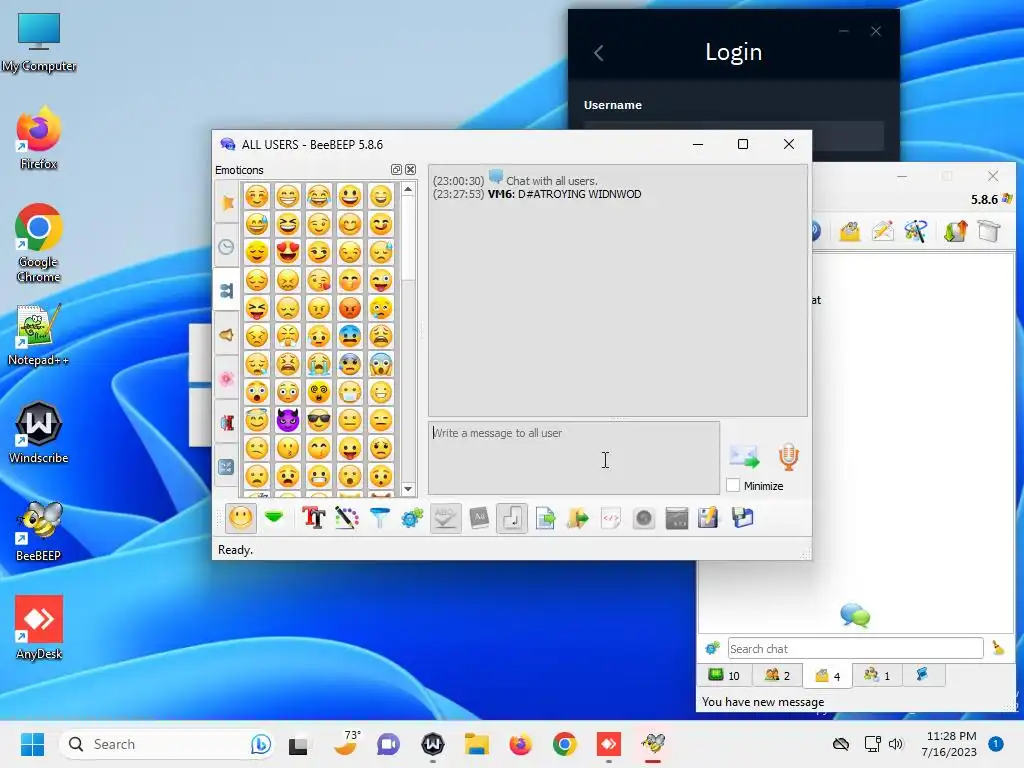Switch to groups tab showing 2
This screenshot has height=768, width=1024.
click(778, 675)
